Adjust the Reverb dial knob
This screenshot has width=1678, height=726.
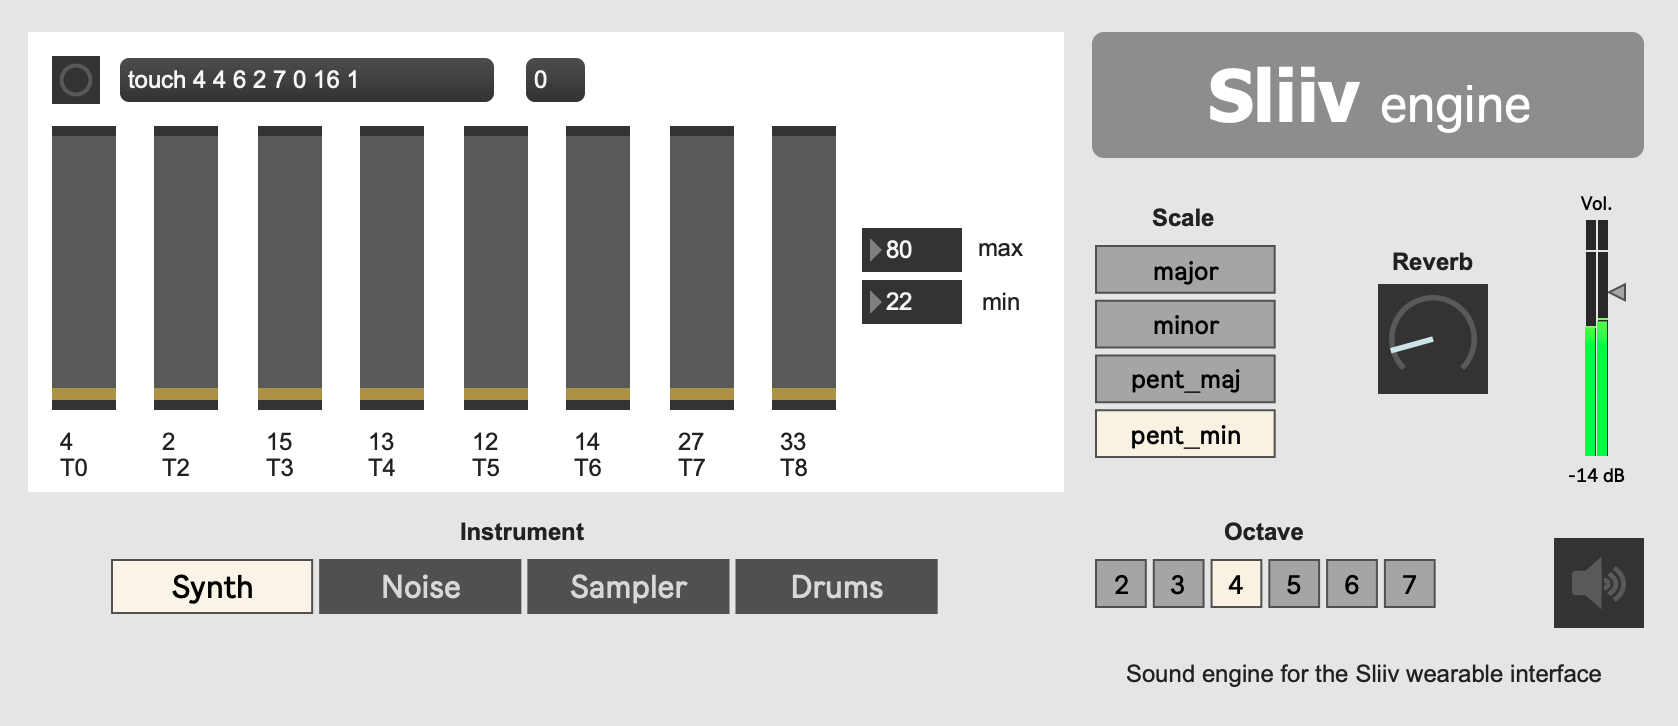coord(1432,339)
